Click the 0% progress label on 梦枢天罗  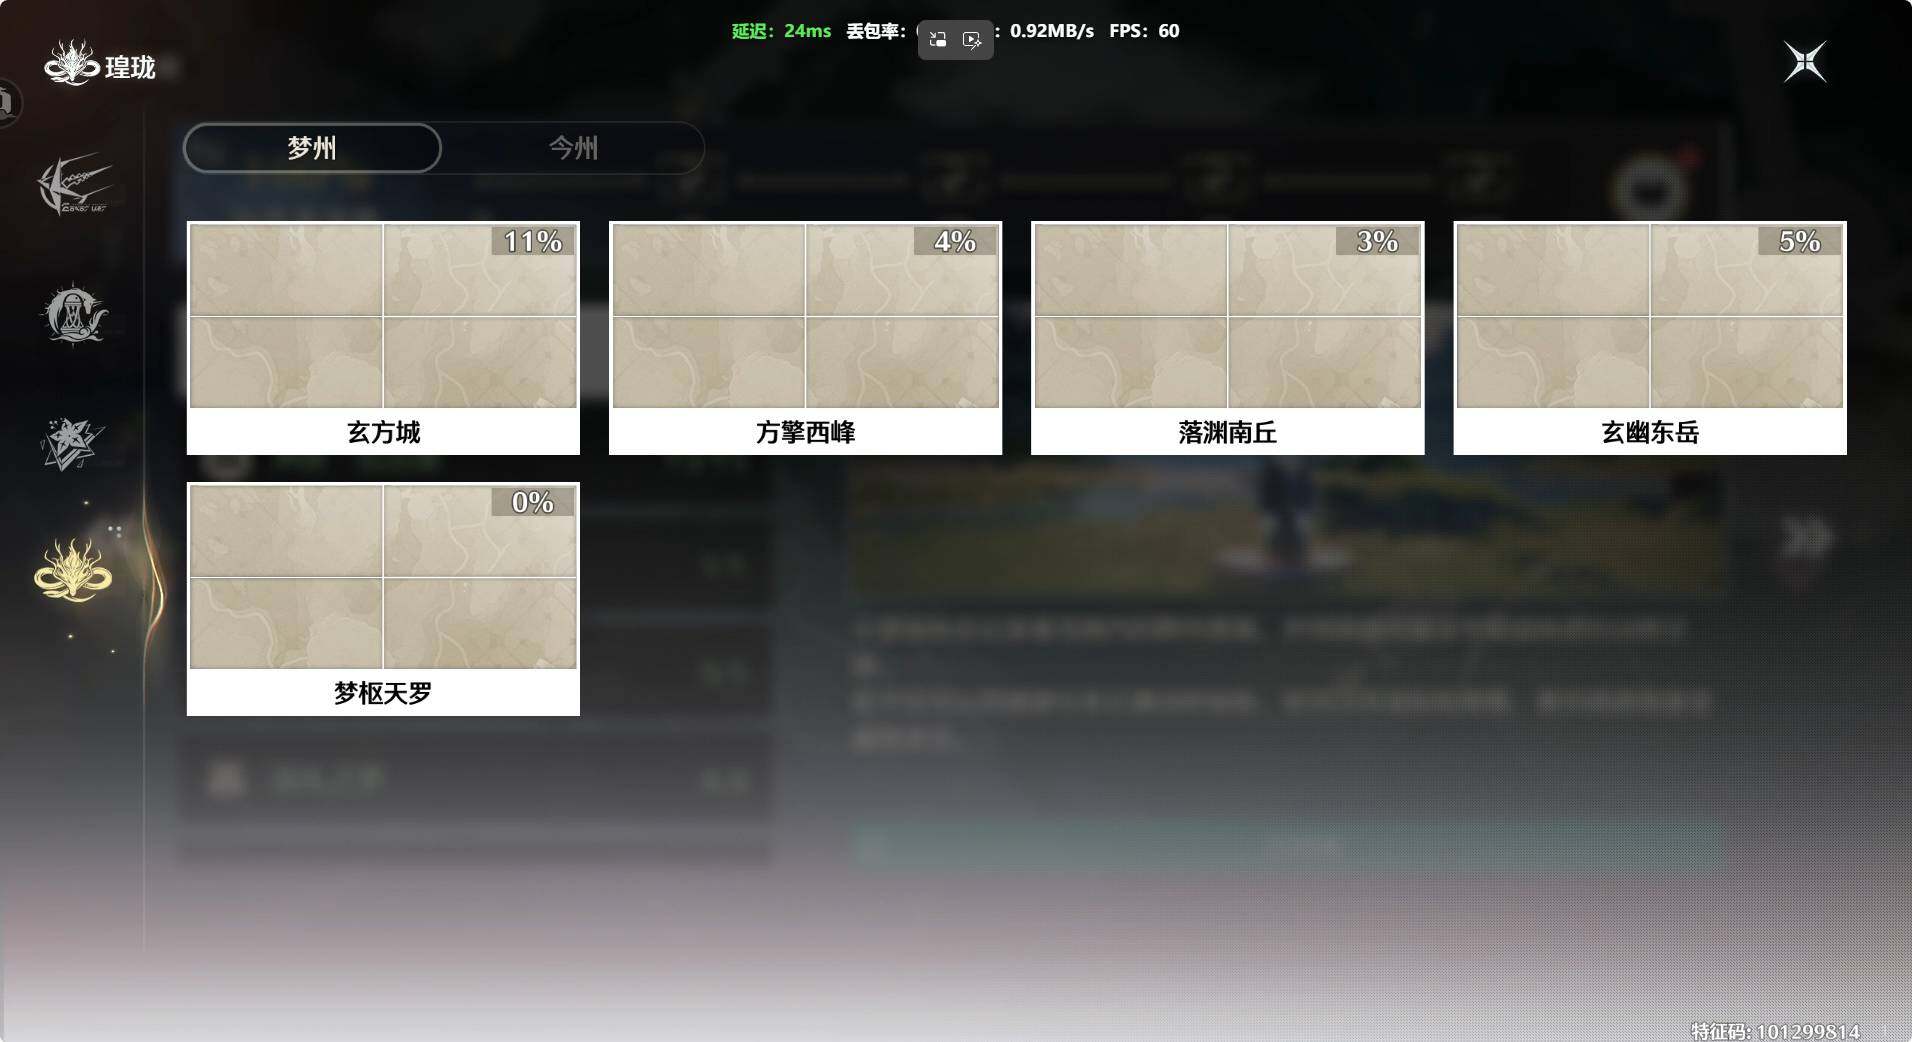(533, 502)
